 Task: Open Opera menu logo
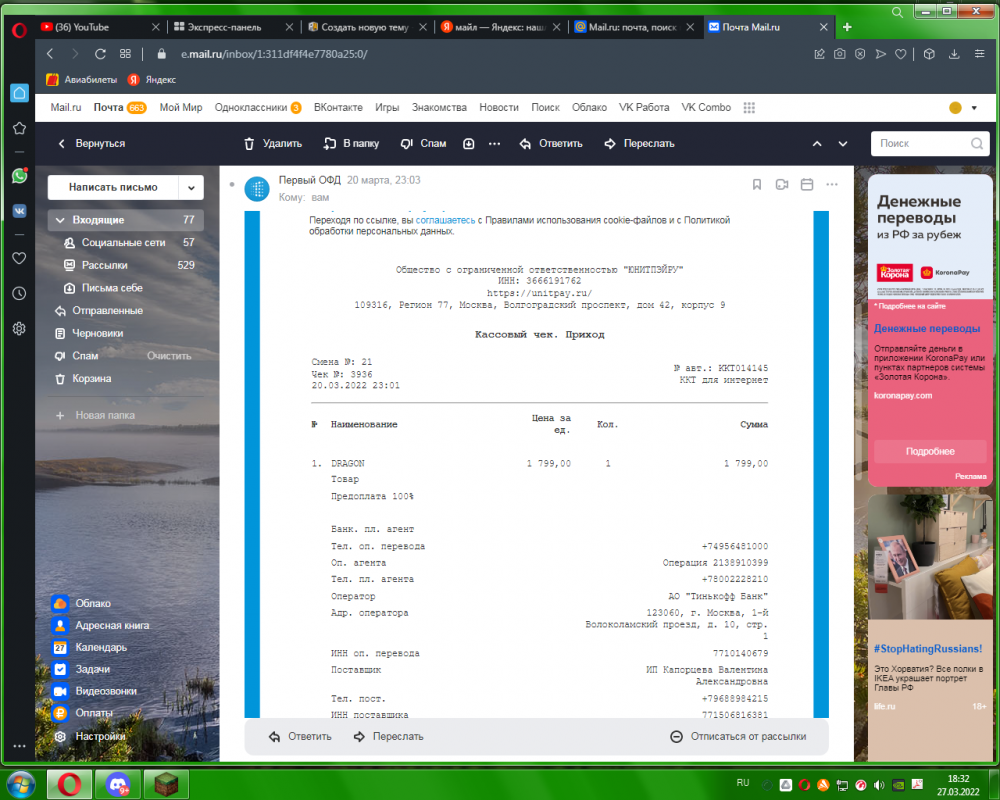coord(19,30)
